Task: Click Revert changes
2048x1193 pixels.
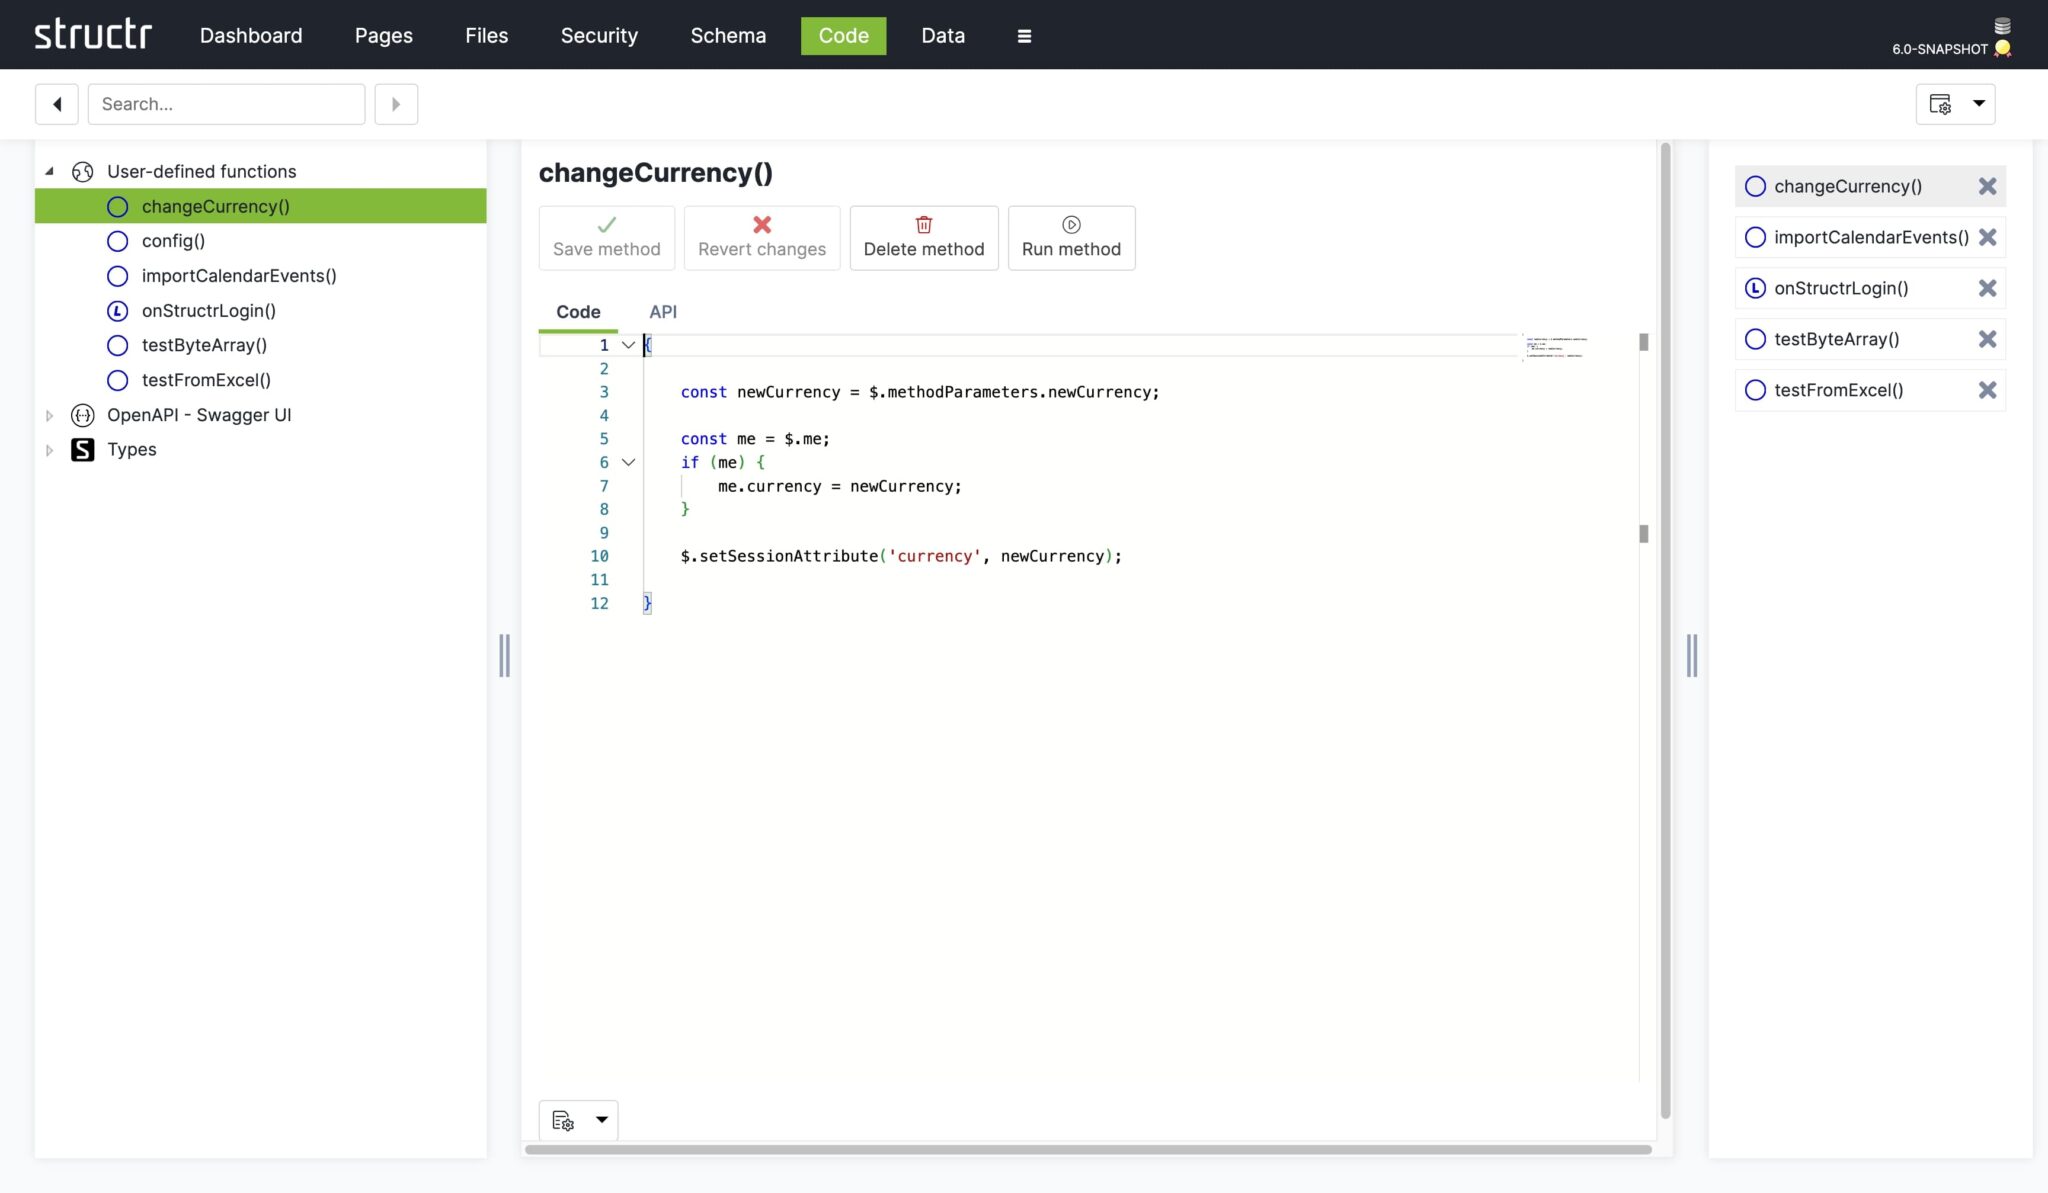Action: pos(760,238)
